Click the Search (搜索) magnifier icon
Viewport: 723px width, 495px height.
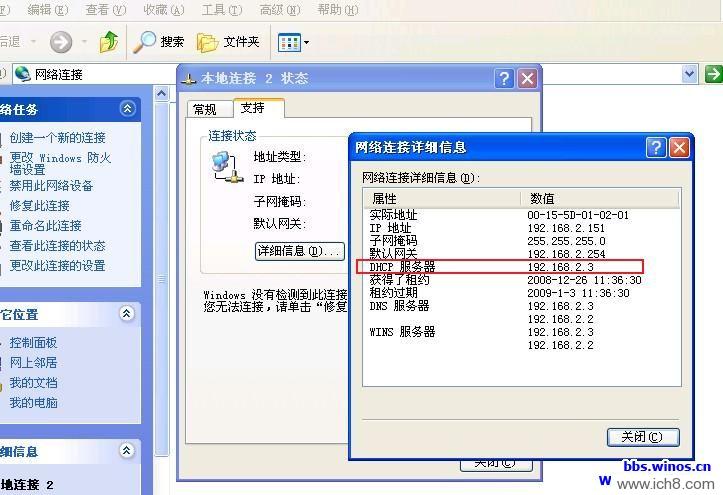point(146,42)
